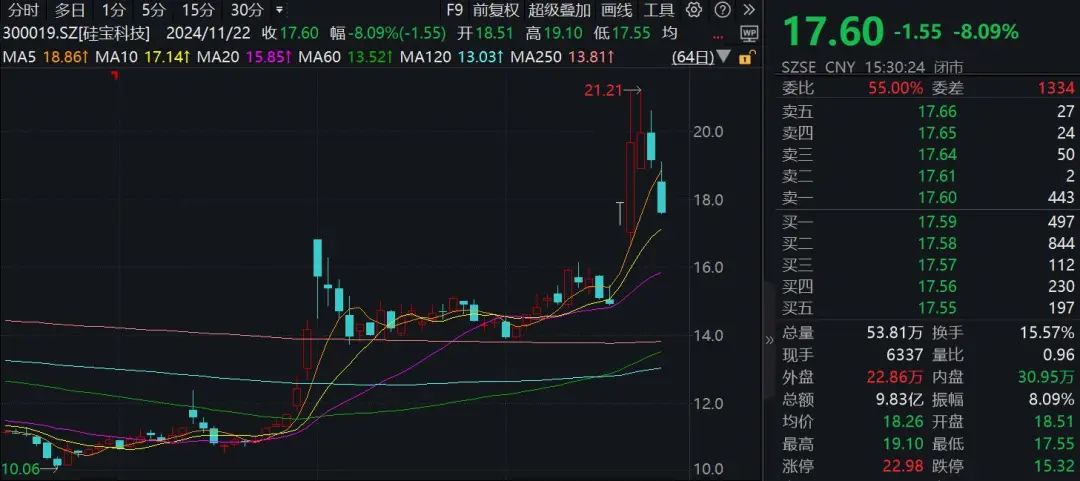
Task: Switch to the 分时 intraday tab
Action: tap(25, 10)
